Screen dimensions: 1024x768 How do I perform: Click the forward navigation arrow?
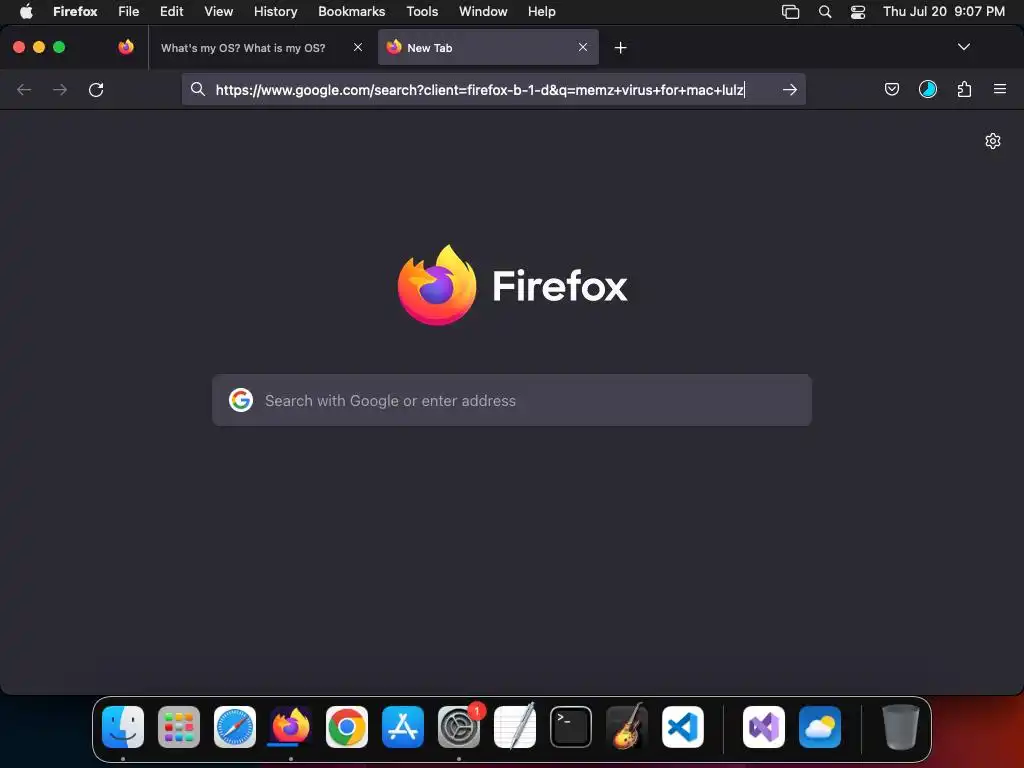[x=60, y=89]
